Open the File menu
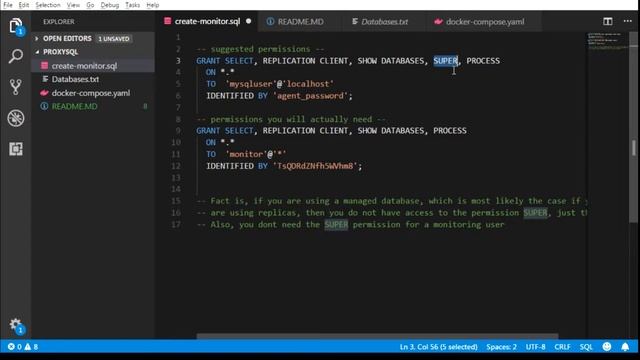640x360 pixels. point(8,5)
